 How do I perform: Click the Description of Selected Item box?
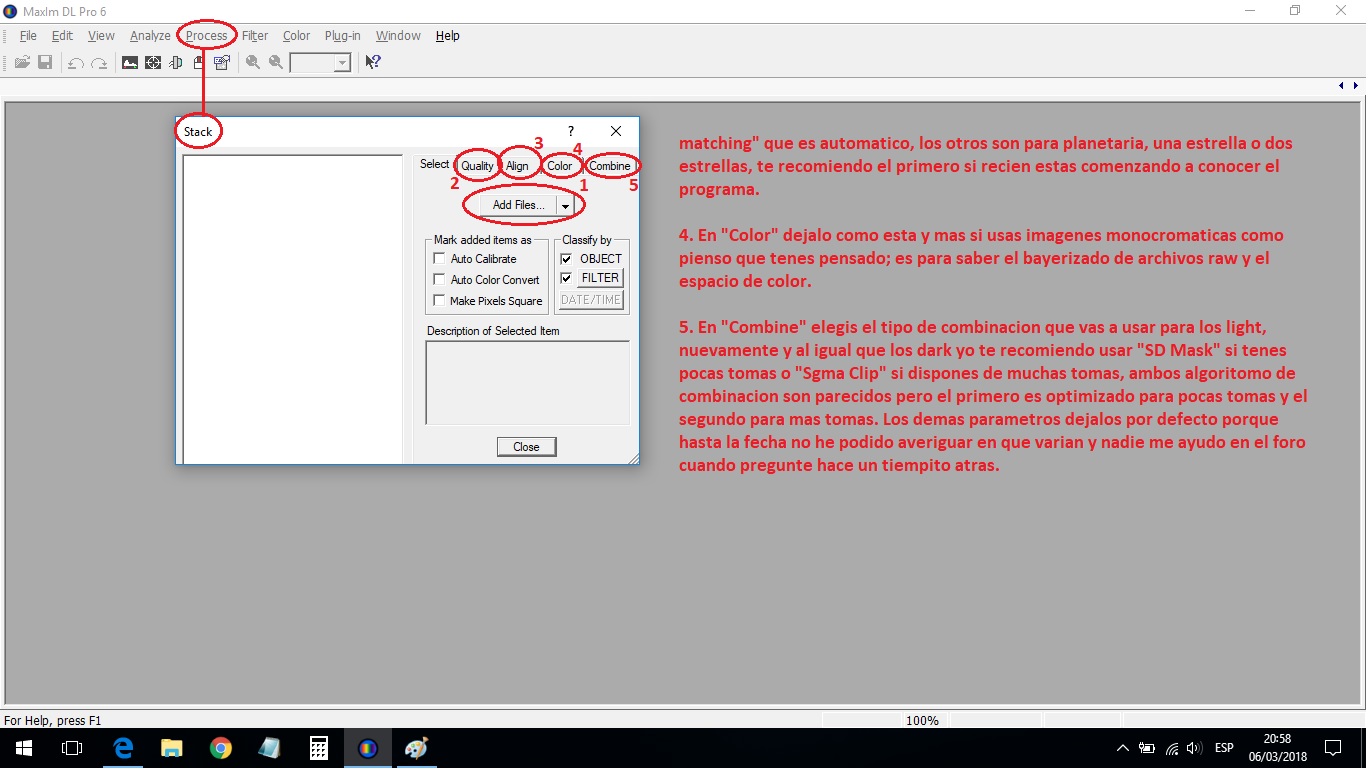tap(528, 384)
